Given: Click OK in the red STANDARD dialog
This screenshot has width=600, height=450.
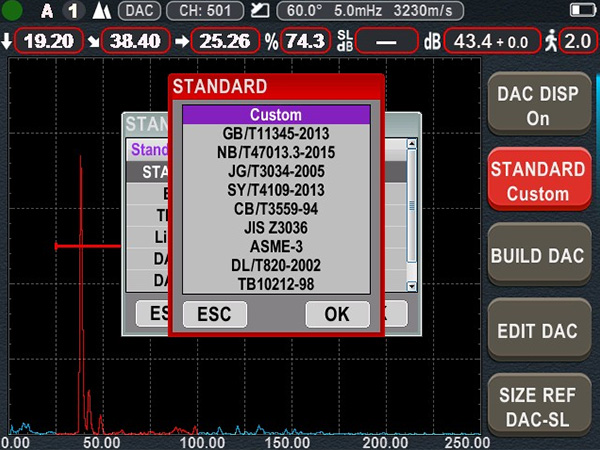Looking at the screenshot, I should tap(338, 314).
